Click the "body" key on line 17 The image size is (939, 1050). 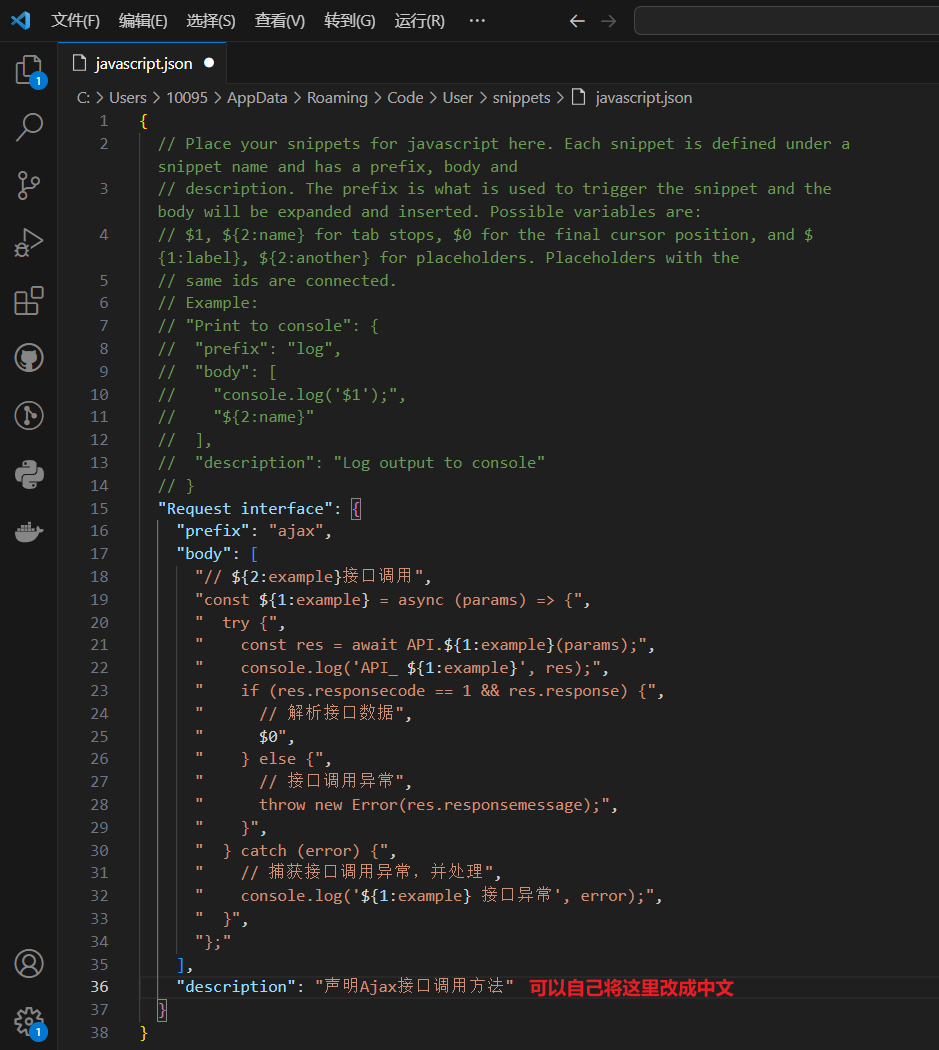tap(204, 553)
